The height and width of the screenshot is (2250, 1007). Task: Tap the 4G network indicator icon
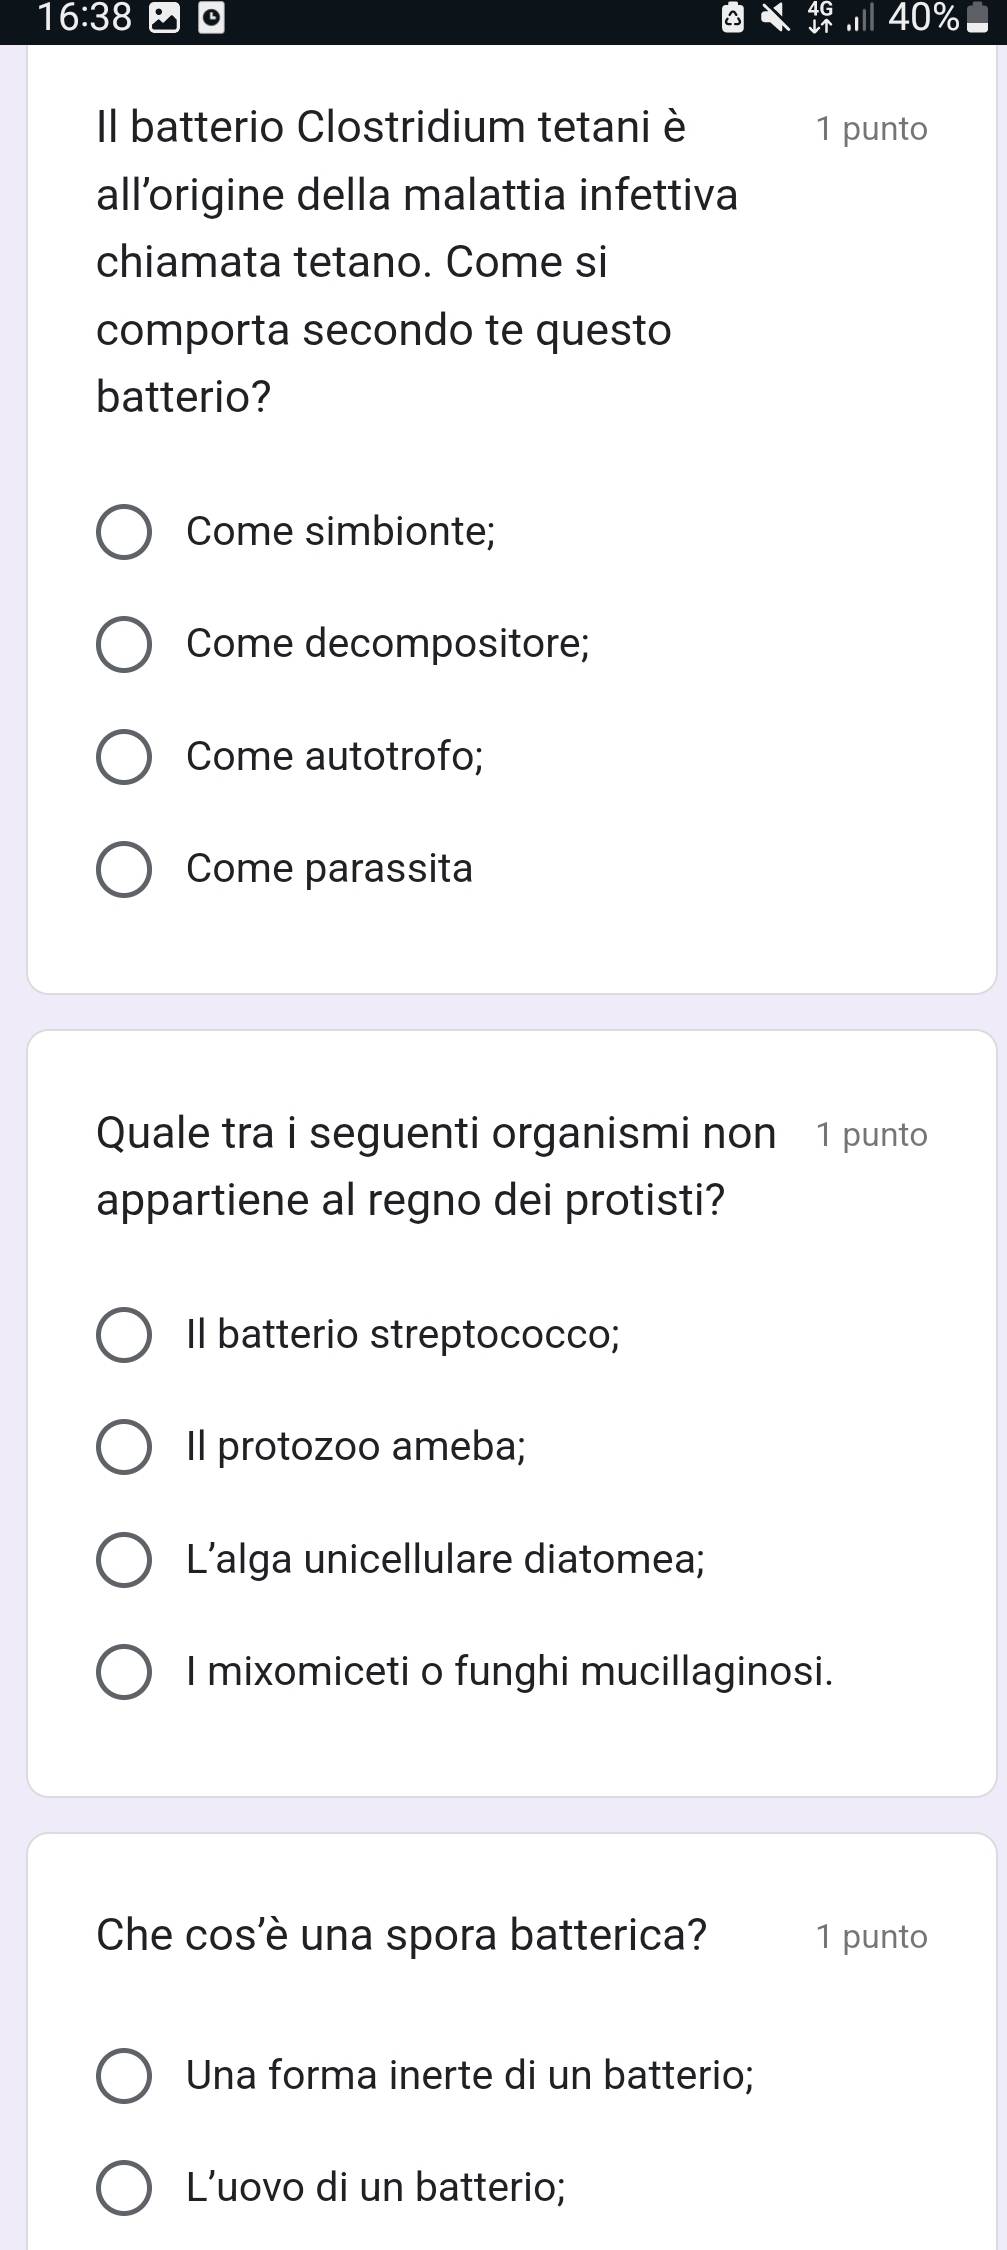(820, 18)
